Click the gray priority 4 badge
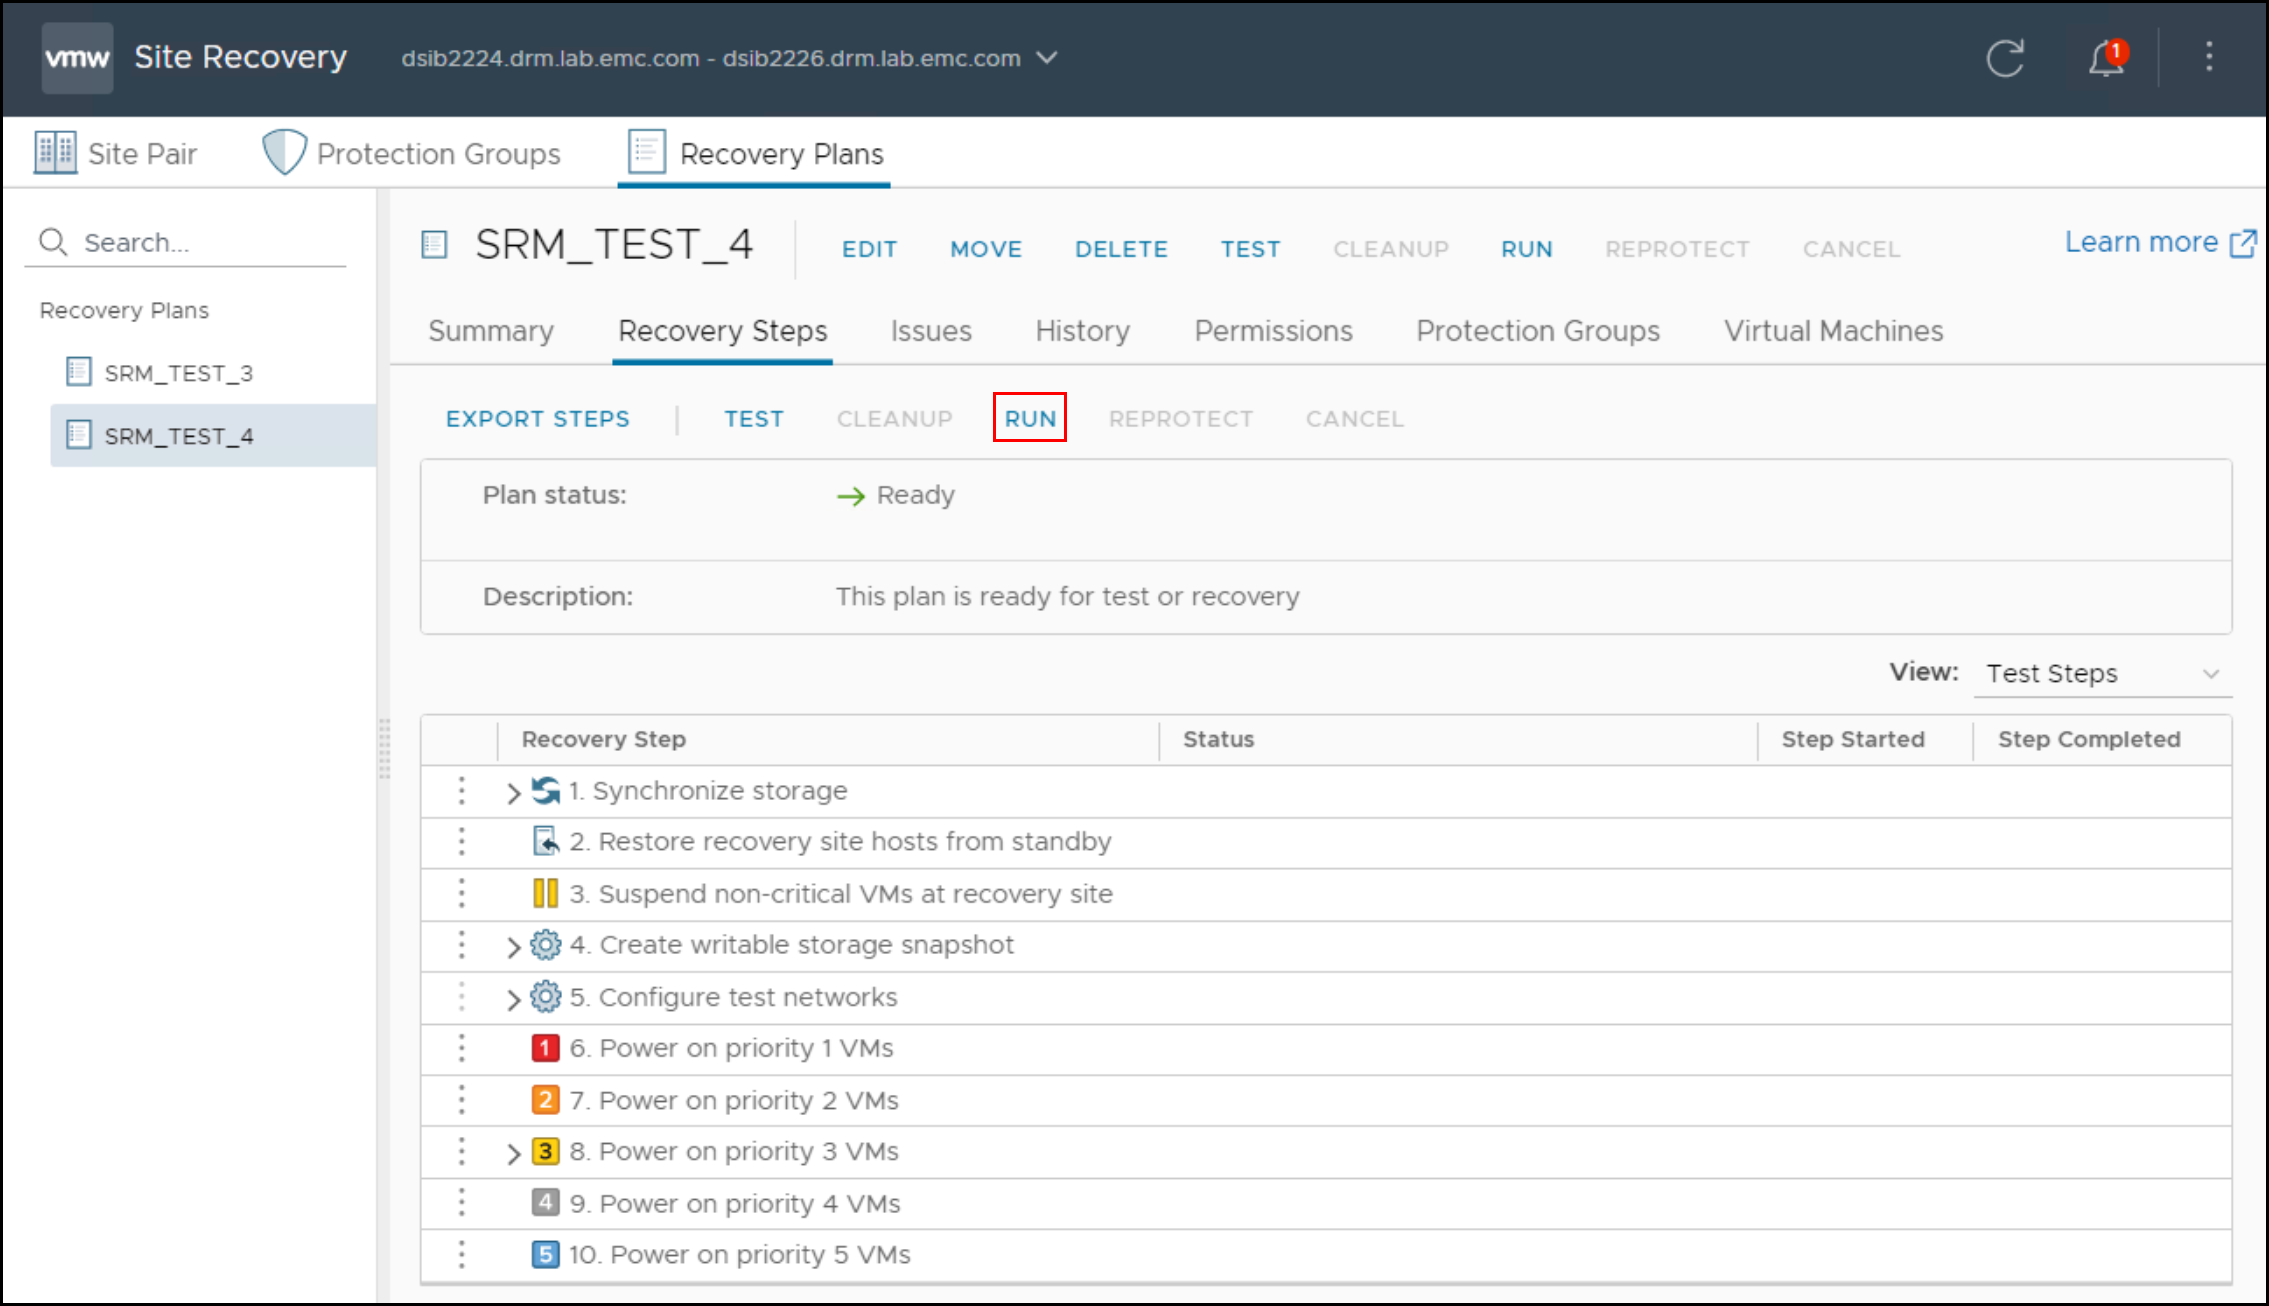Image resolution: width=2269 pixels, height=1306 pixels. point(545,1203)
